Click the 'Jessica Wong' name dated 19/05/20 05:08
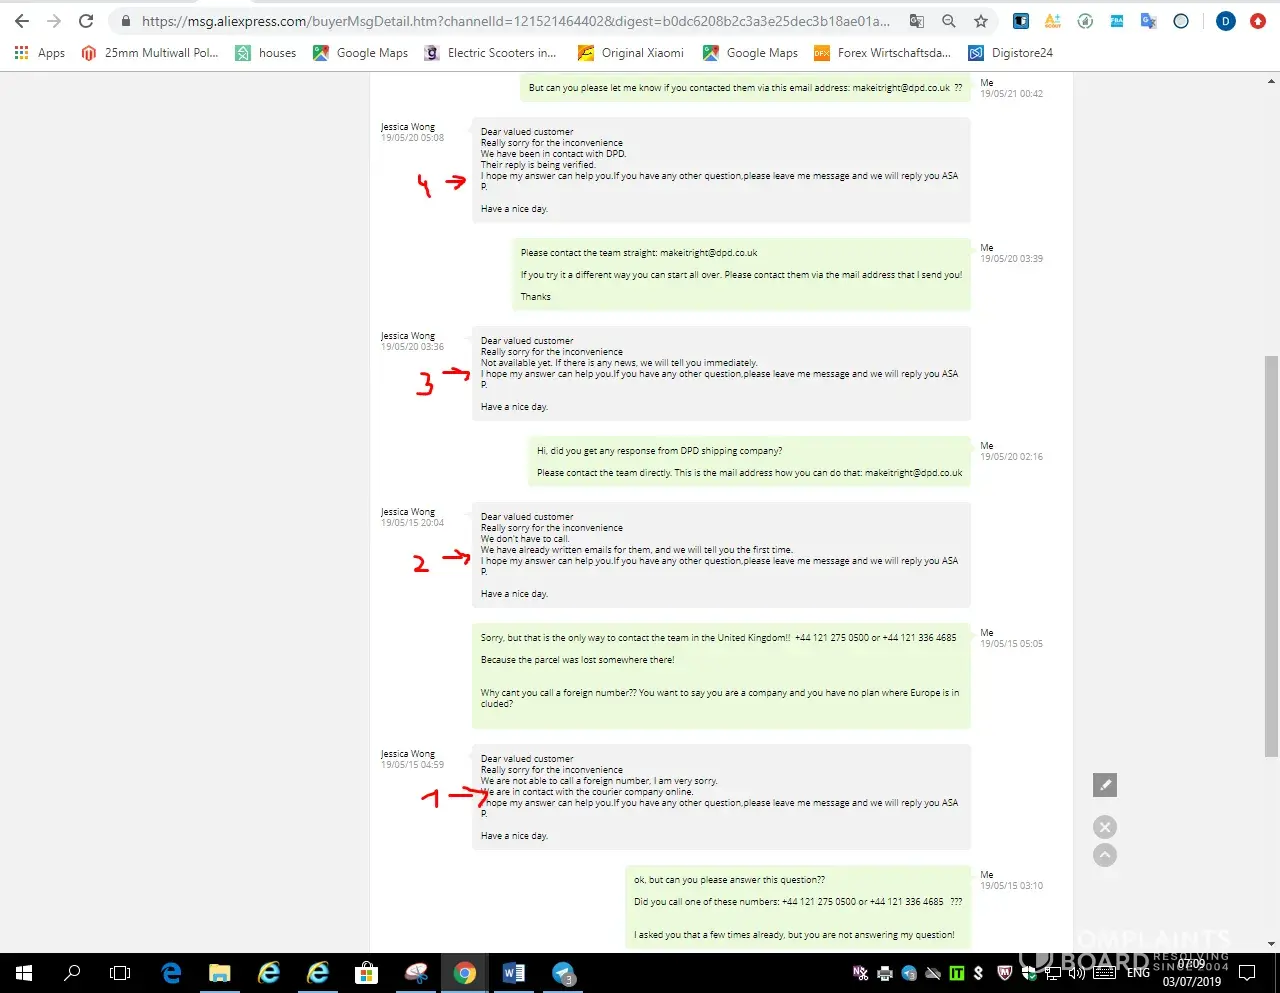This screenshot has width=1280, height=993. click(408, 127)
